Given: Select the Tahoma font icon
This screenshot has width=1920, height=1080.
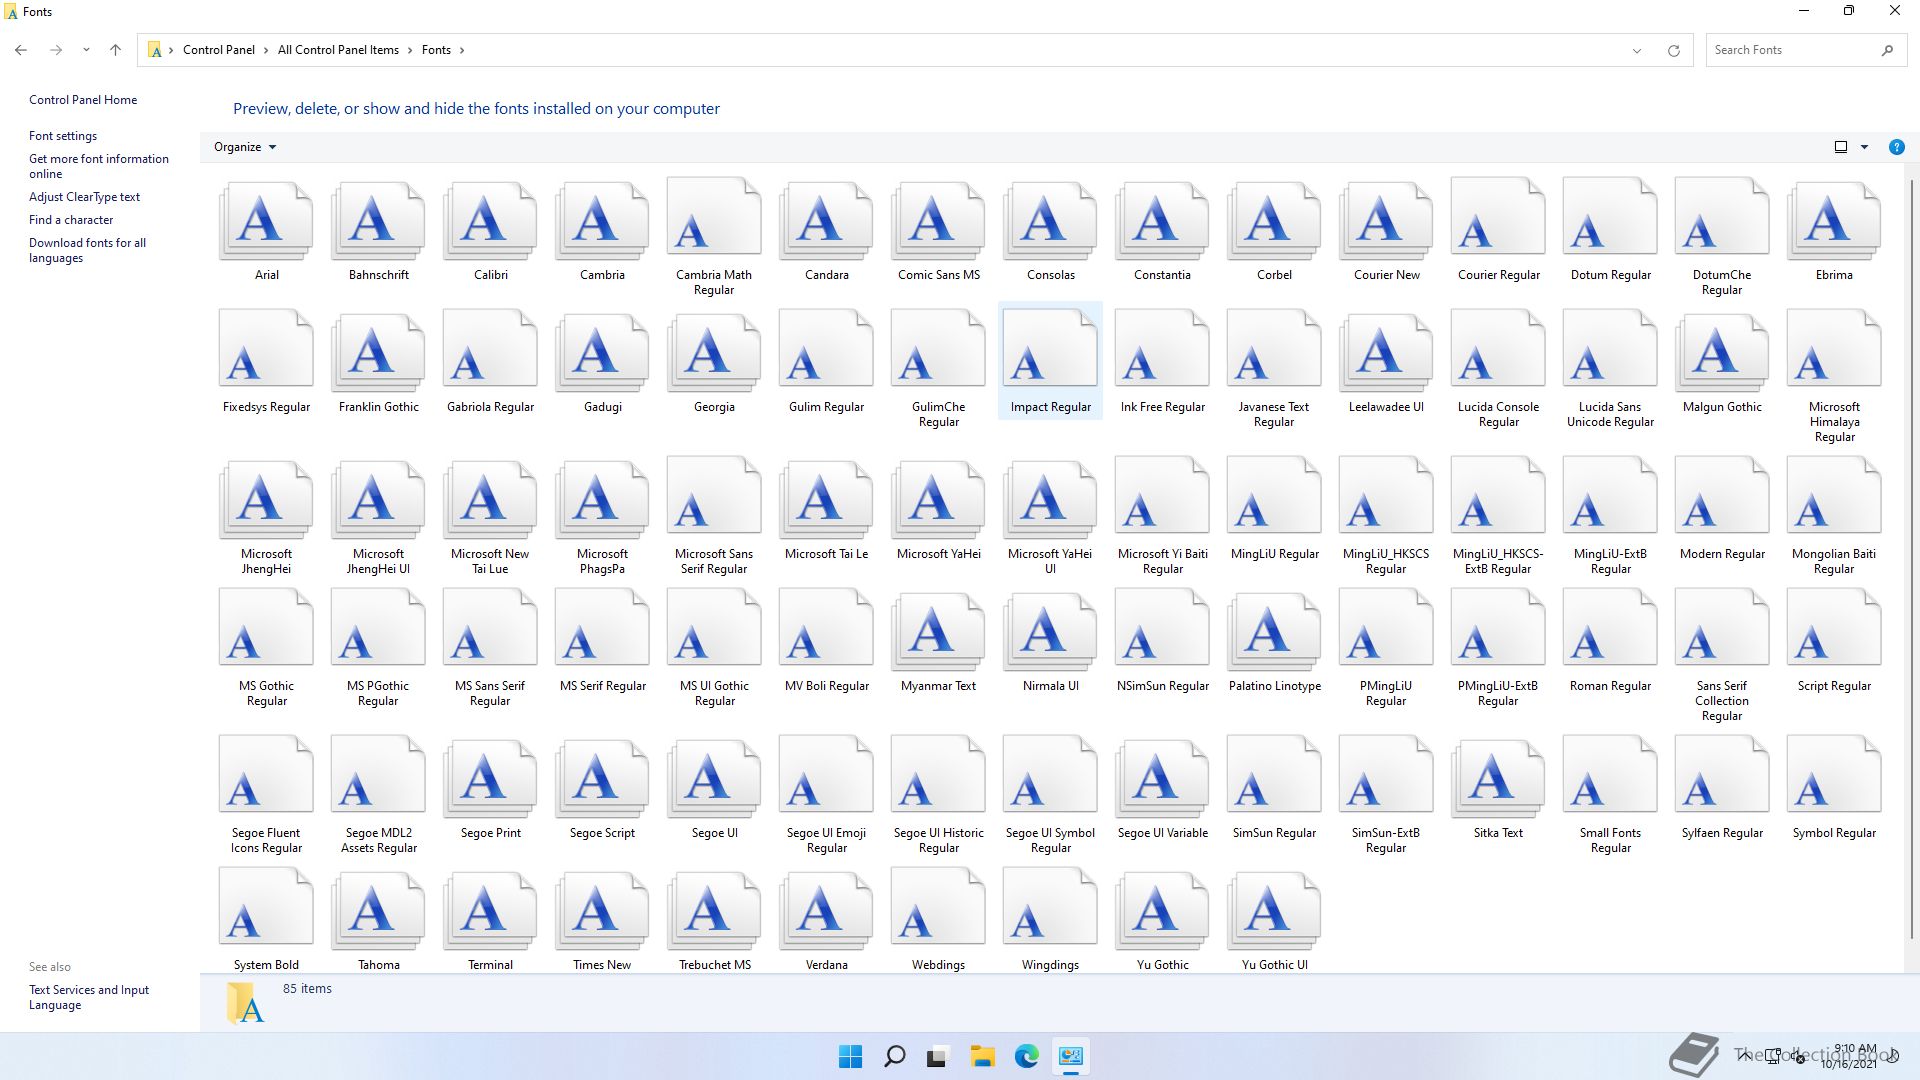Looking at the screenshot, I should pos(378,909).
